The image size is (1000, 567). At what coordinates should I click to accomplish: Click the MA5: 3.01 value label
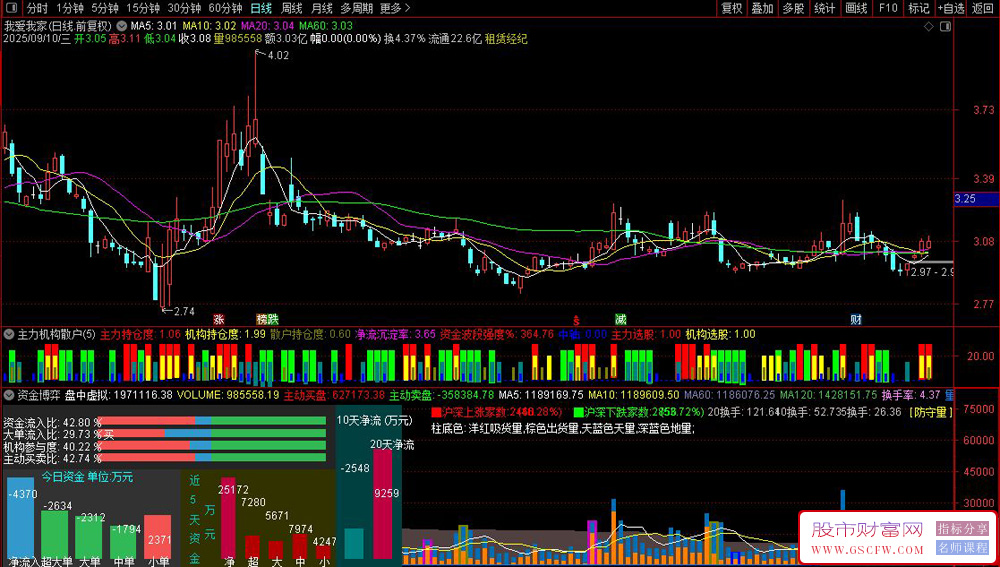tap(153, 26)
